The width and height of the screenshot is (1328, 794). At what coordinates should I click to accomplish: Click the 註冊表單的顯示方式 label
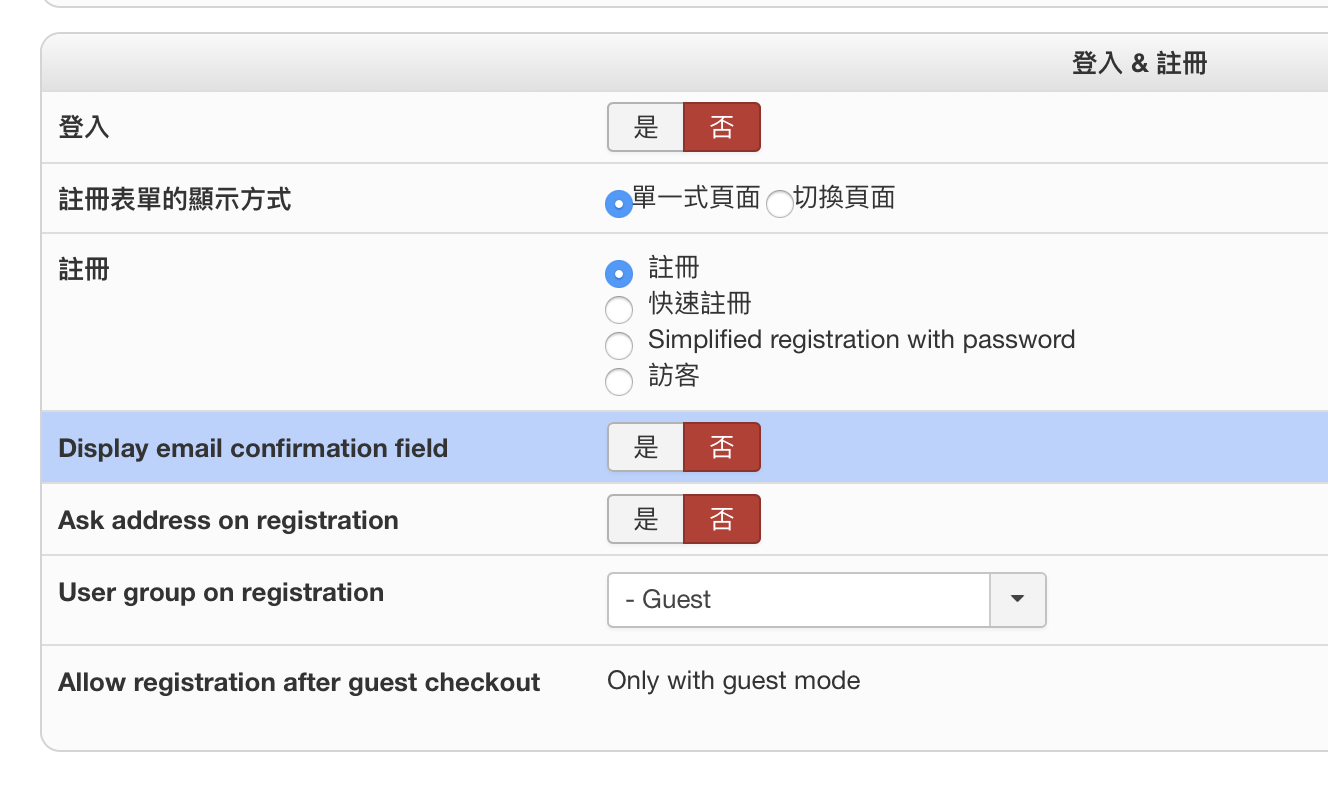point(175,199)
